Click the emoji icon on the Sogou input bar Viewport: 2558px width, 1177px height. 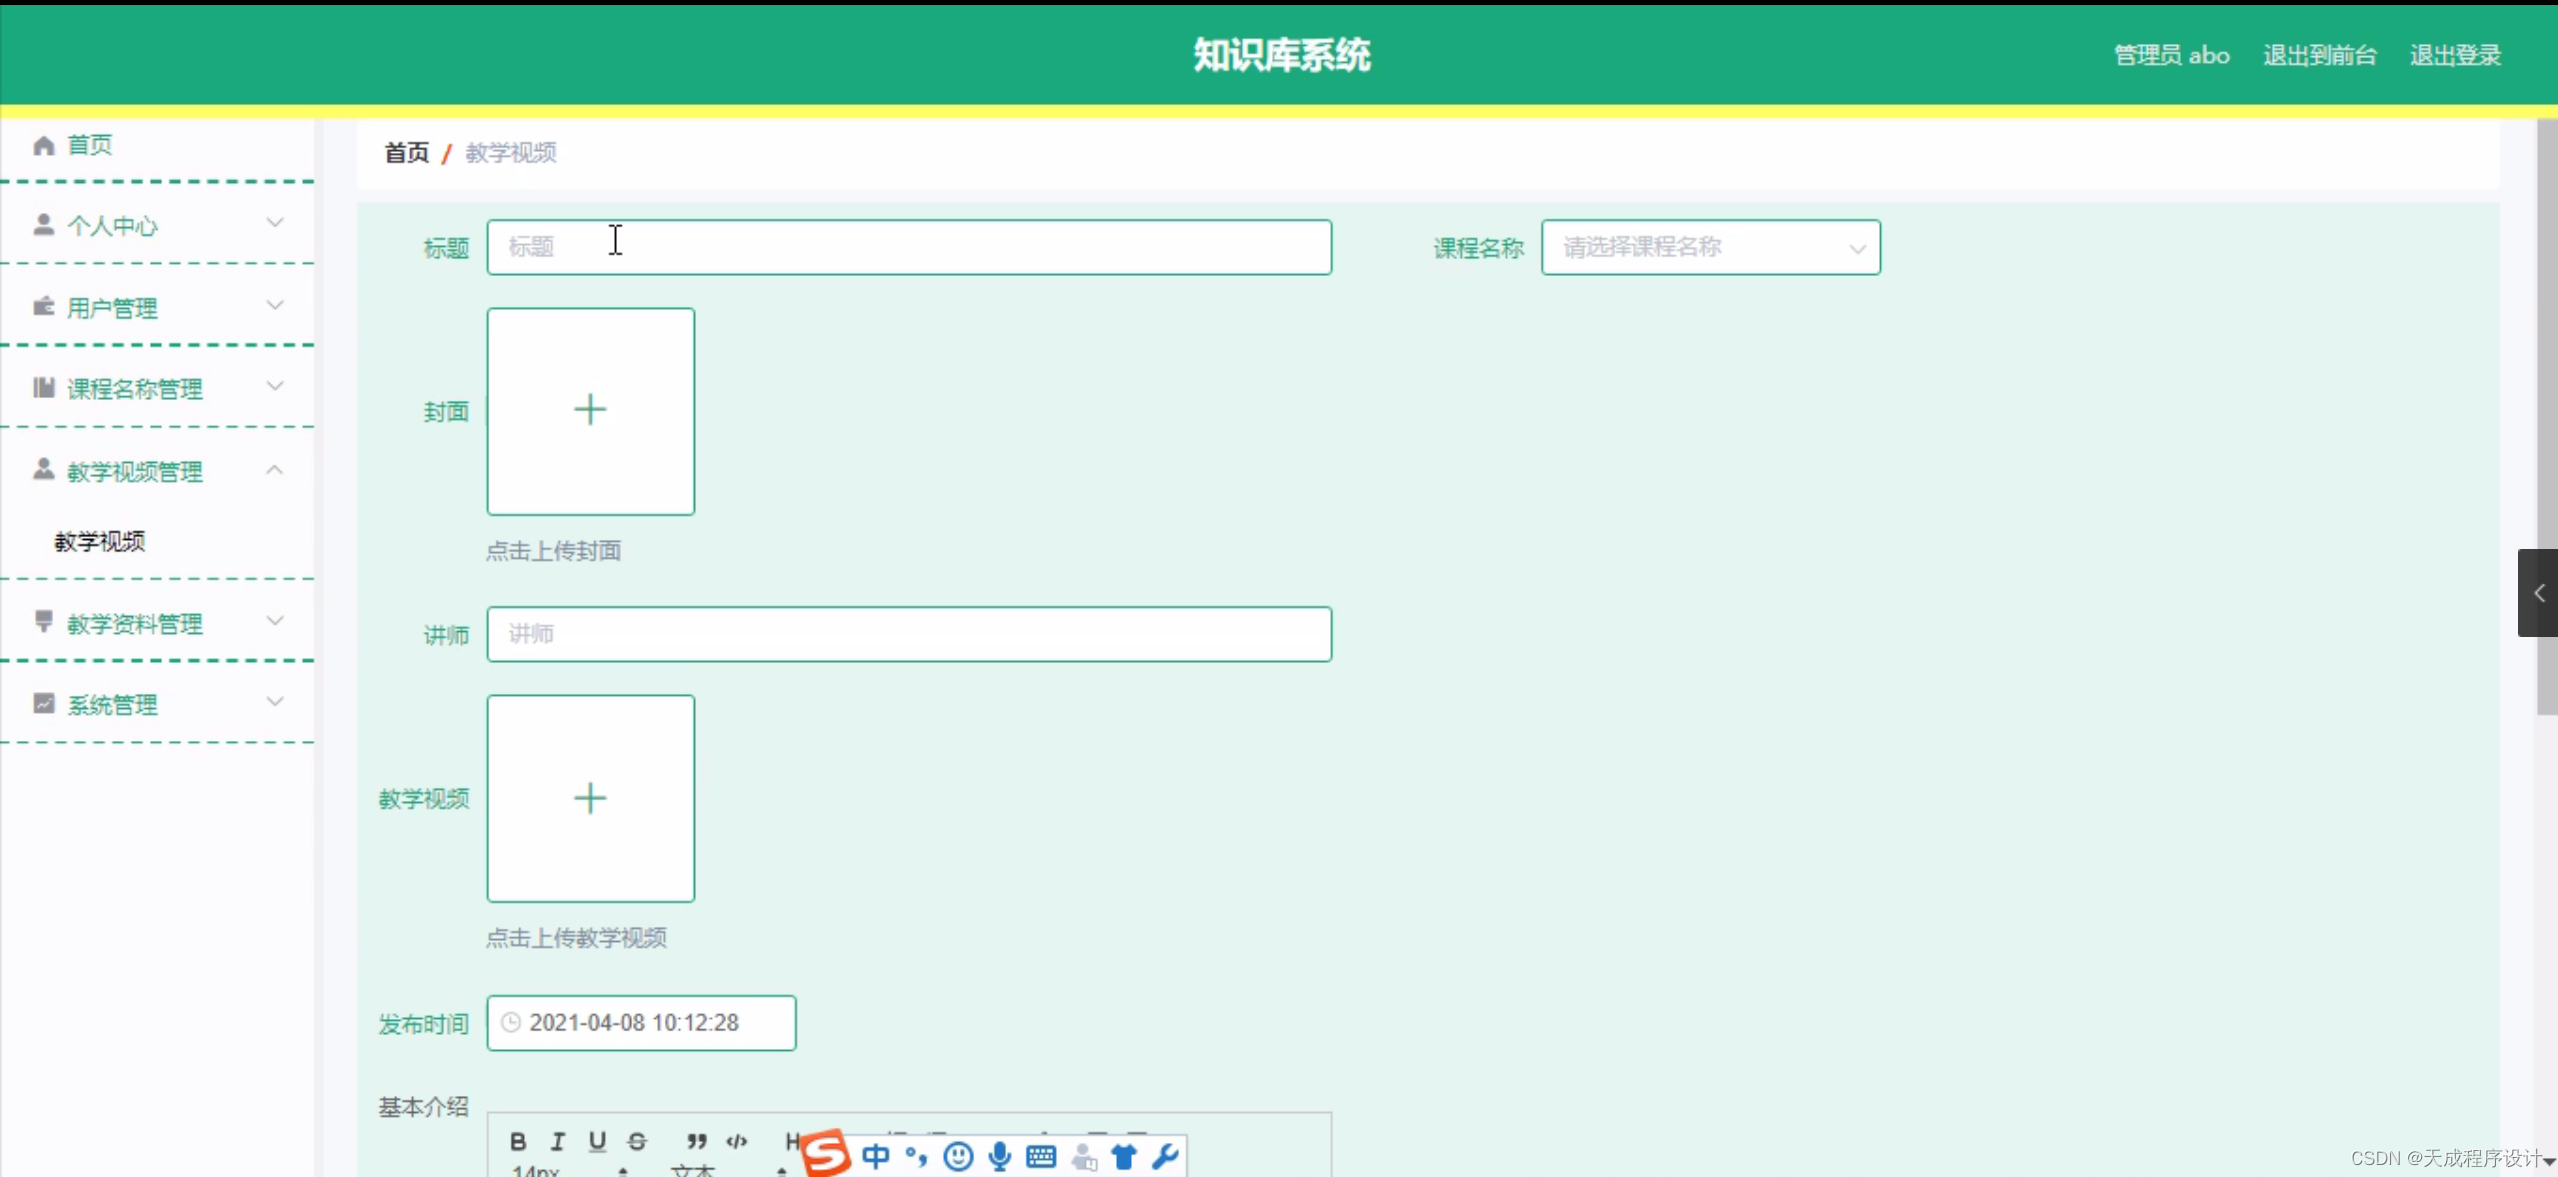point(958,1156)
